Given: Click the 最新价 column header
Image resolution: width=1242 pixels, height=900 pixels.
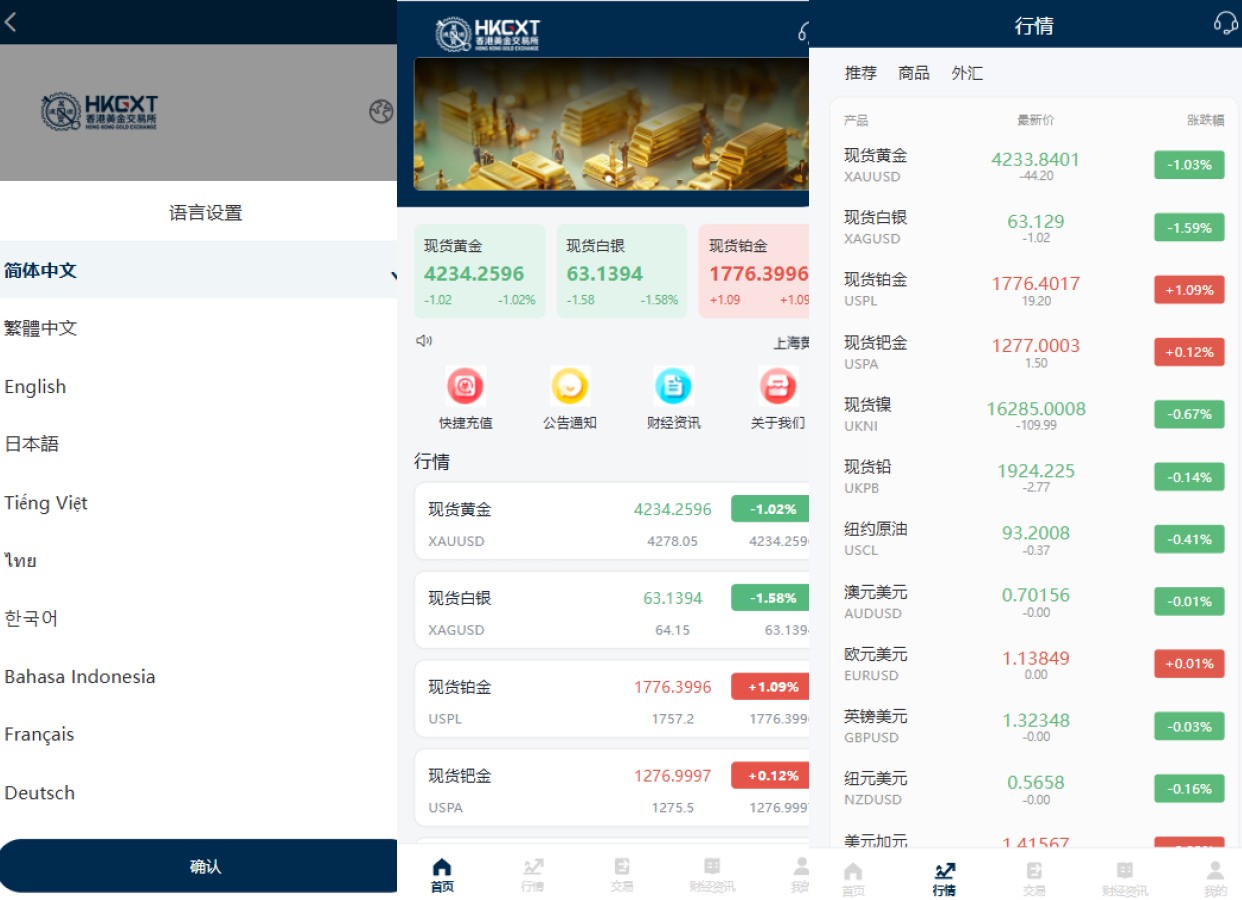Looking at the screenshot, I should tap(1035, 120).
